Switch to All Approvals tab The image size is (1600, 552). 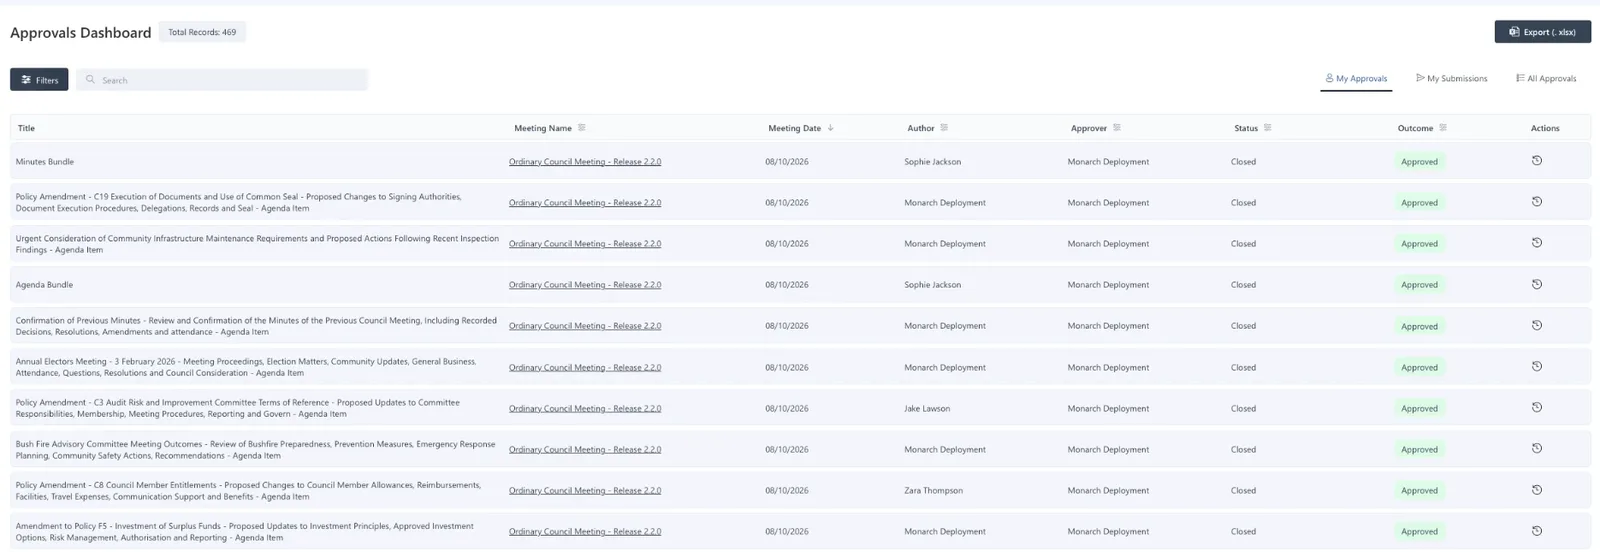pos(1546,78)
